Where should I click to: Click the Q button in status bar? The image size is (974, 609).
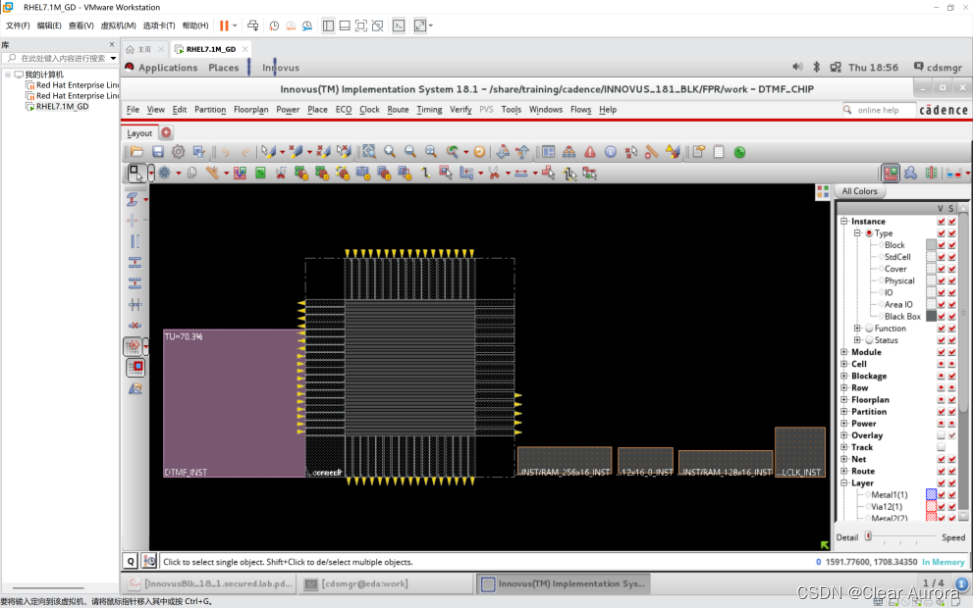[x=130, y=561]
